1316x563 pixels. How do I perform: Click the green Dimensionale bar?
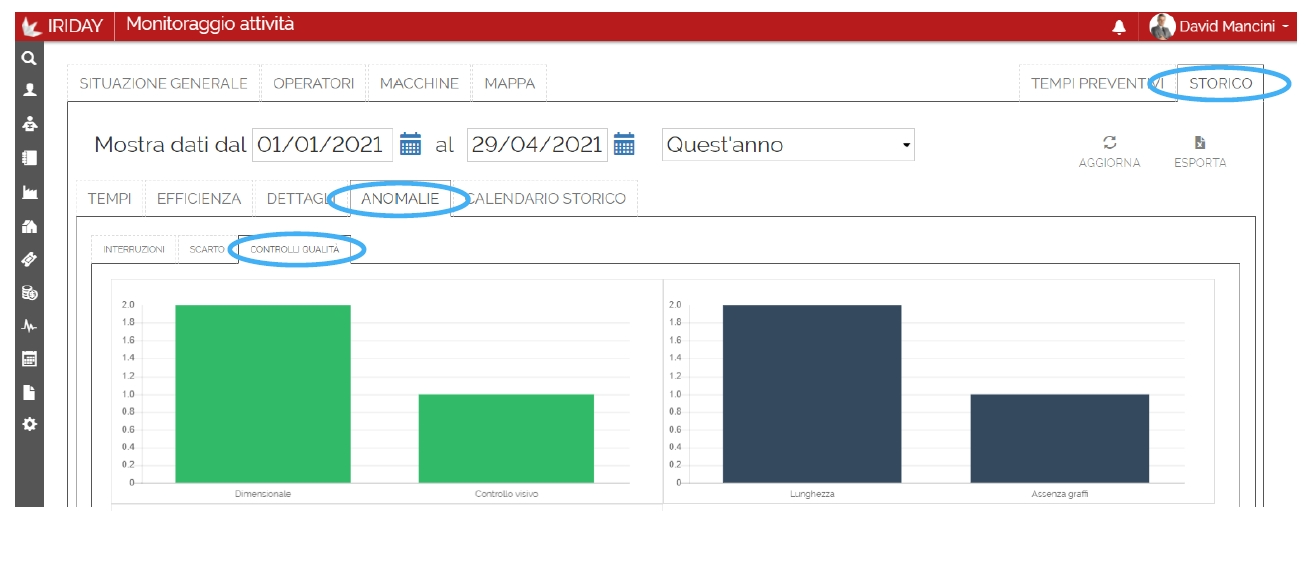click(x=262, y=394)
